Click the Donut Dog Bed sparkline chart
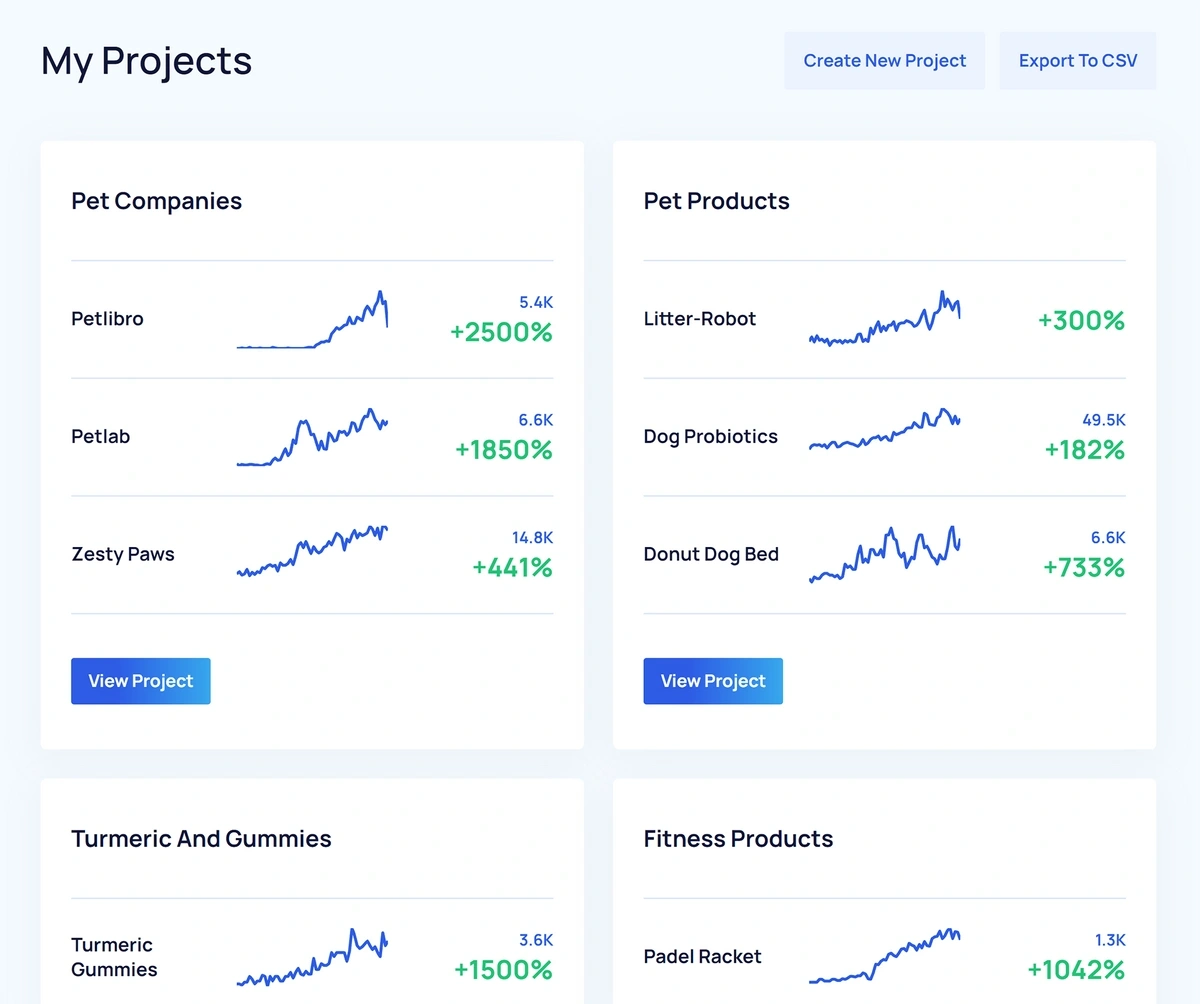 pyautogui.click(x=885, y=554)
